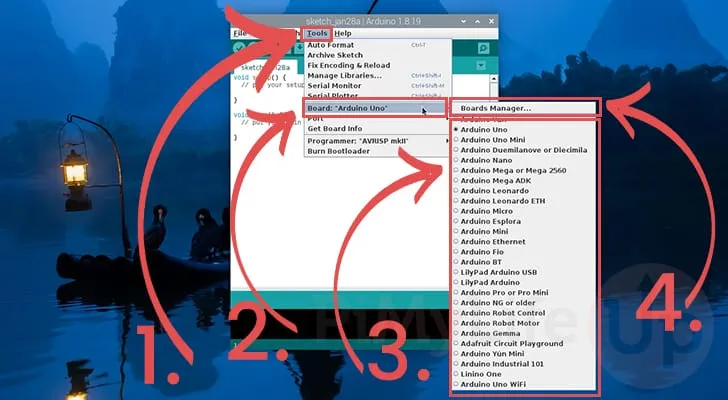The height and width of the screenshot is (400, 728).
Task: Choose Arduino Uno Mini board
Action: click(524, 140)
